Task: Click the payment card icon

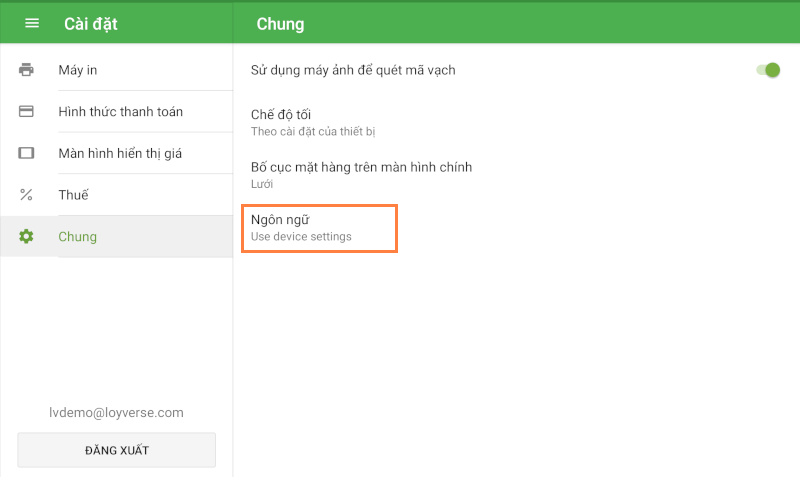Action: click(x=26, y=111)
